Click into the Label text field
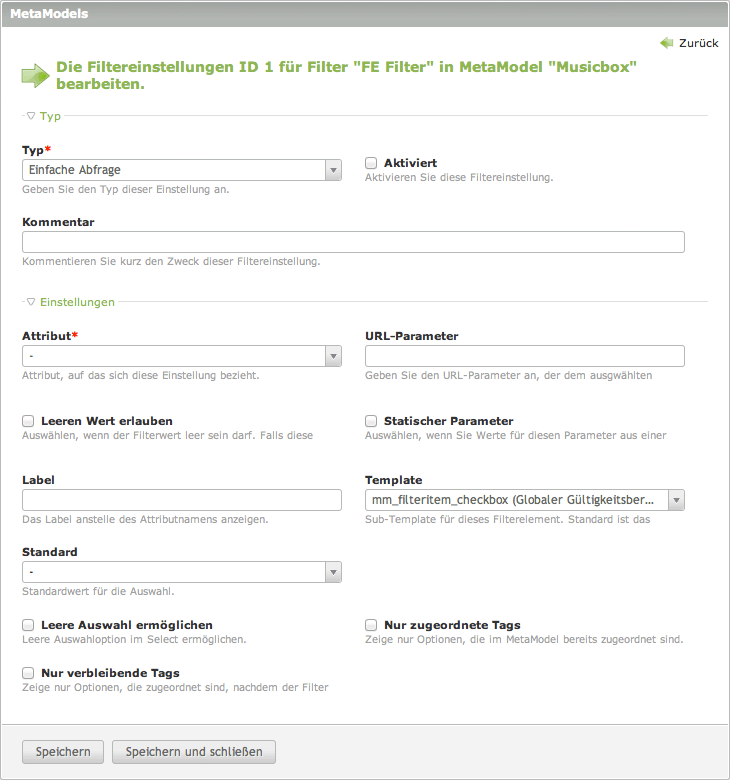This screenshot has height=780, width=730. pyautogui.click(x=182, y=500)
